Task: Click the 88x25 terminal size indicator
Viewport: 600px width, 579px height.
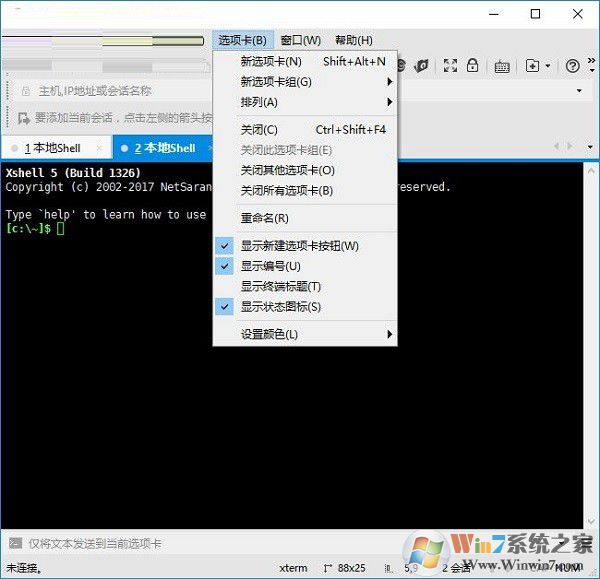Action: point(351,568)
